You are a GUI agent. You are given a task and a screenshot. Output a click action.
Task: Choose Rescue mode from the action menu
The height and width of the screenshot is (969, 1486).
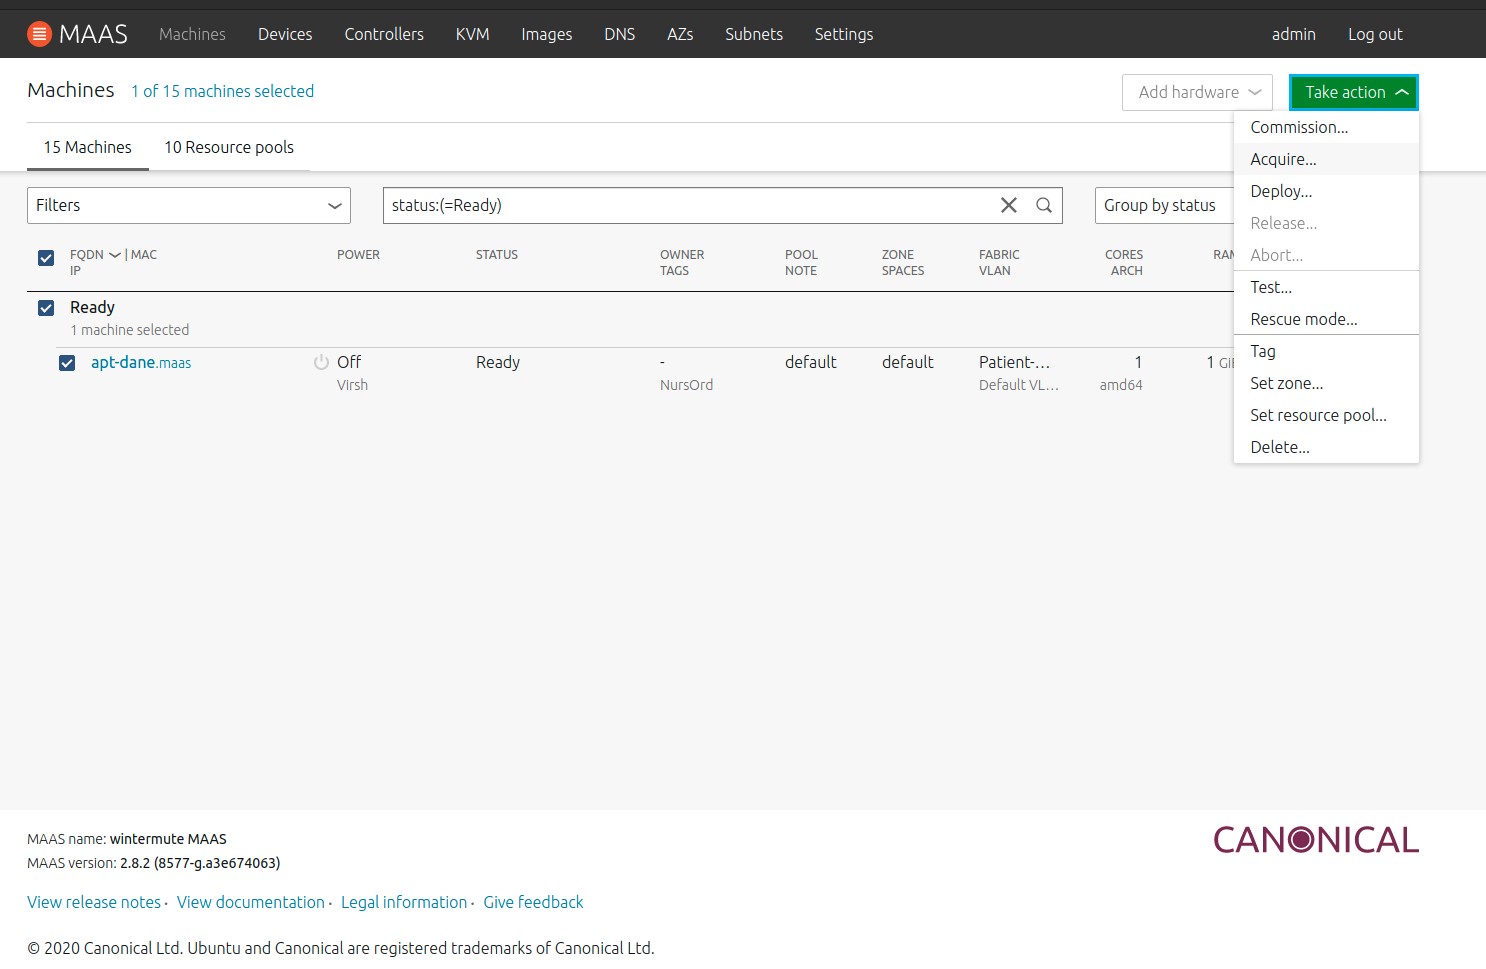point(1303,319)
